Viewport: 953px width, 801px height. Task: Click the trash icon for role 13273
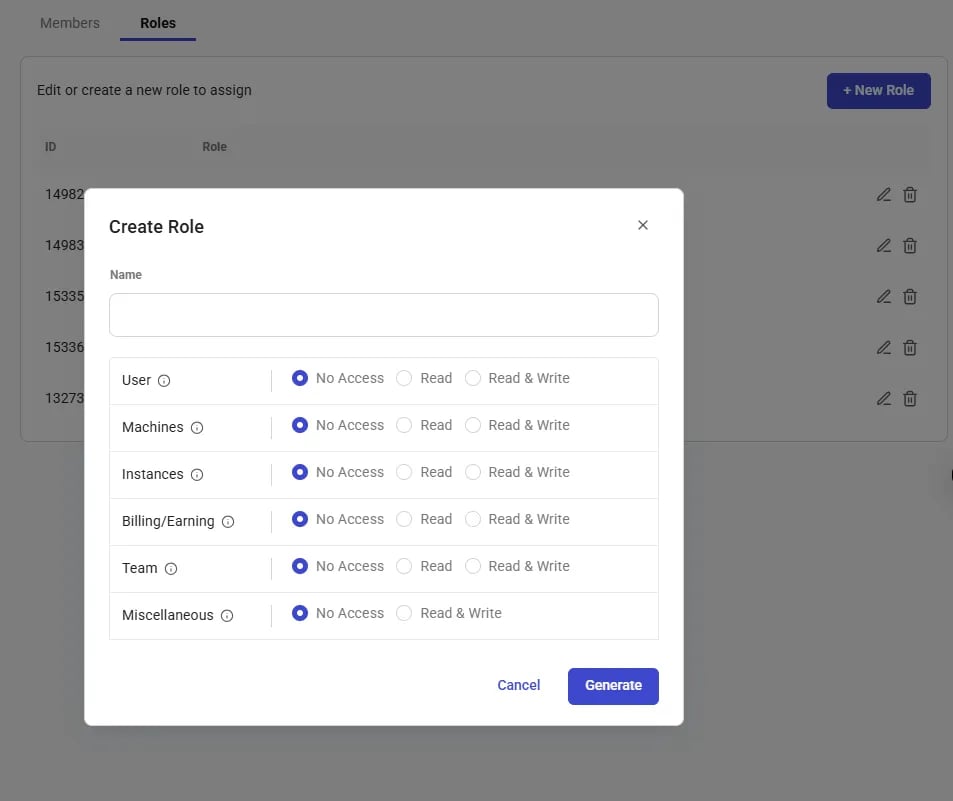(910, 399)
